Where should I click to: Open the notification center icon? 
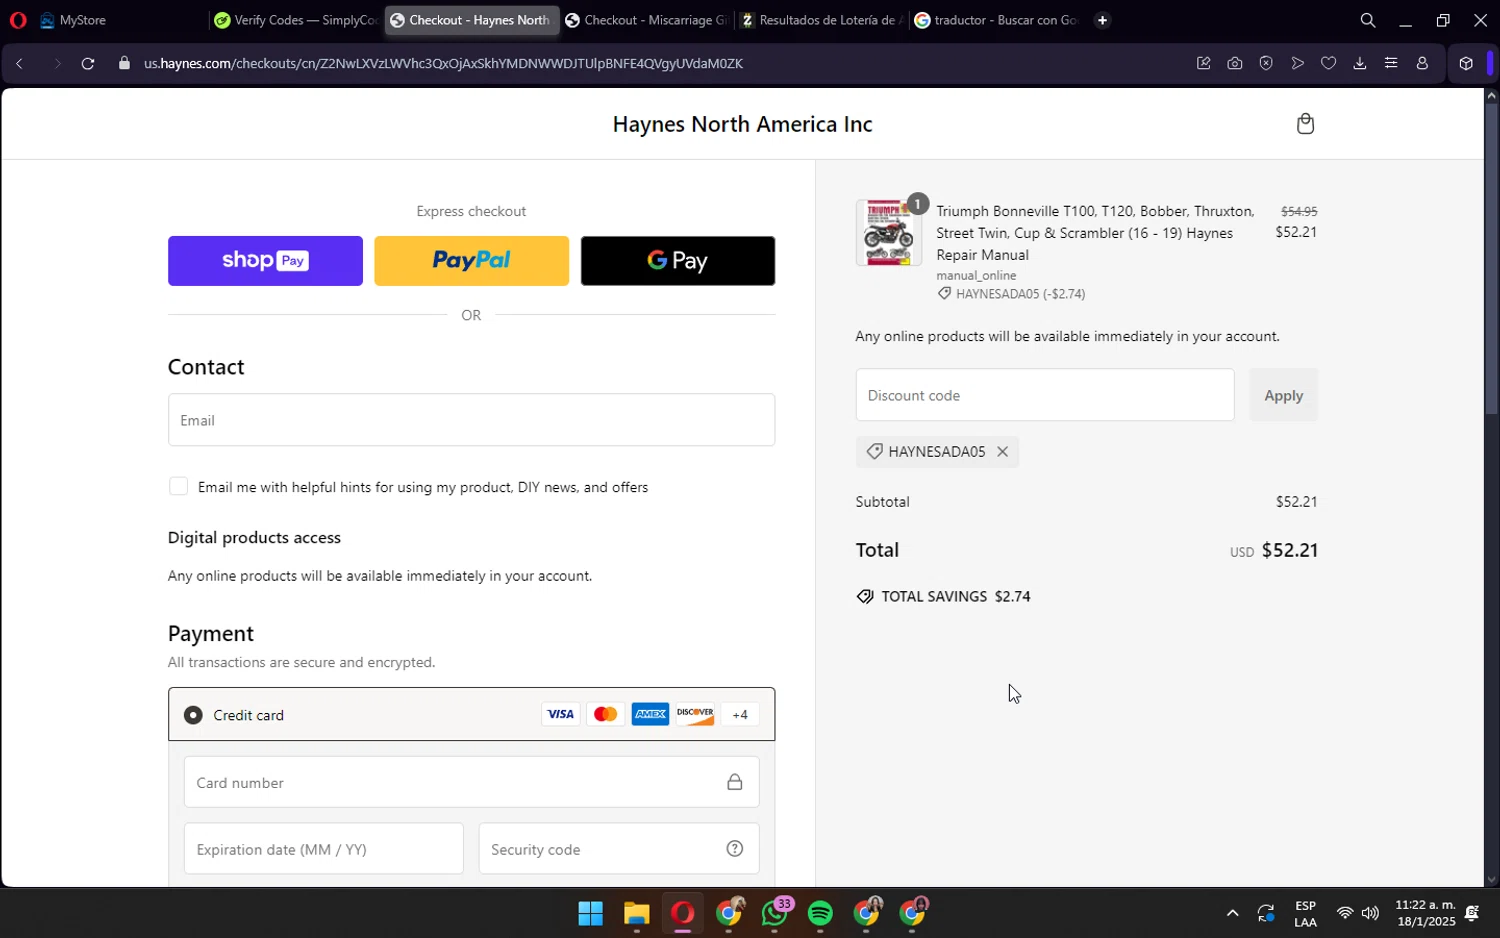click(1472, 913)
